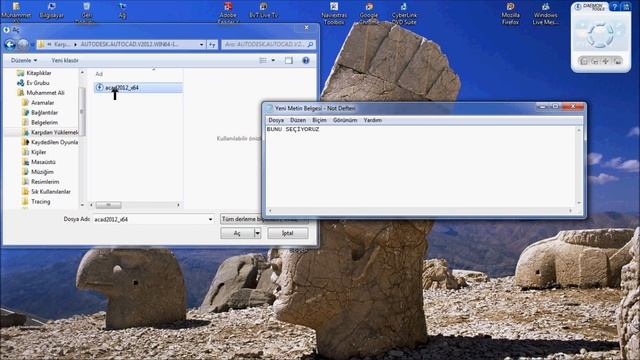Open the Ağ network desktop icon

pyautogui.click(x=122, y=10)
